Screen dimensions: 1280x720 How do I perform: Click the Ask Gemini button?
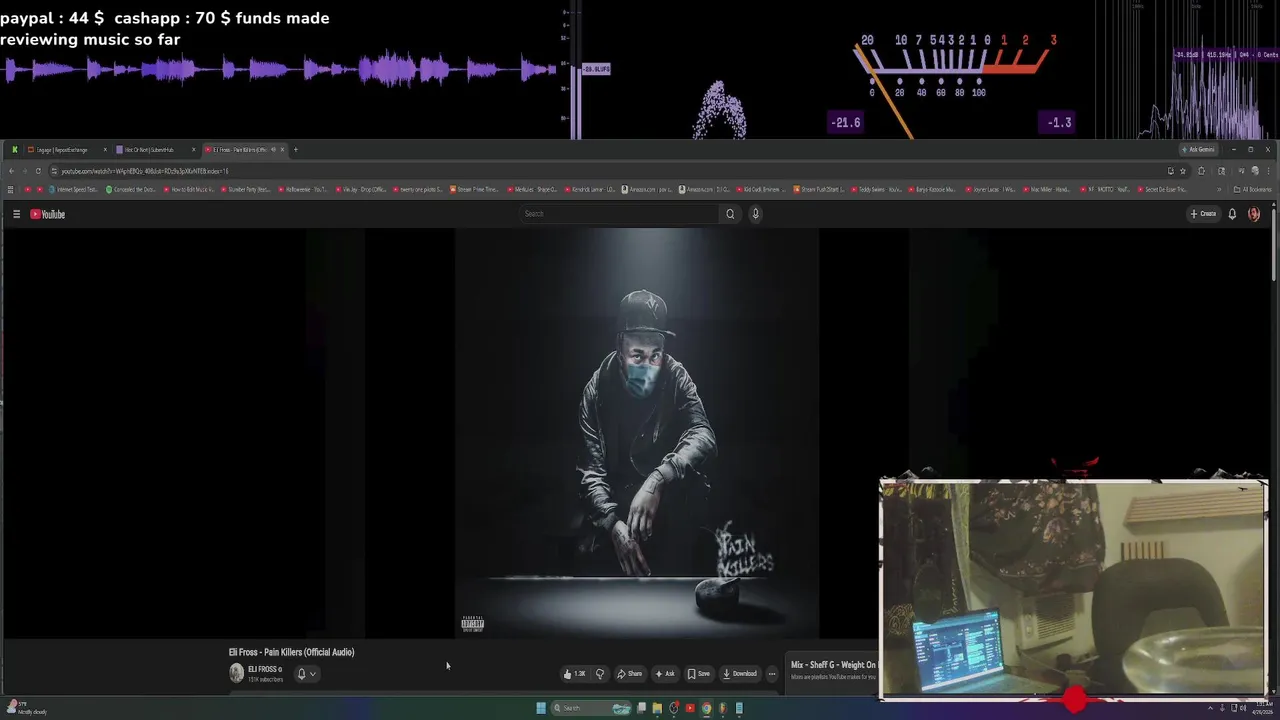[x=1198, y=149]
